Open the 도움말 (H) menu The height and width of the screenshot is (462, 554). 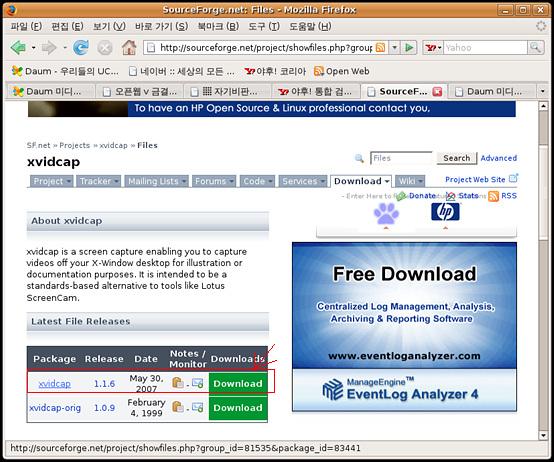pyautogui.click(x=310, y=26)
